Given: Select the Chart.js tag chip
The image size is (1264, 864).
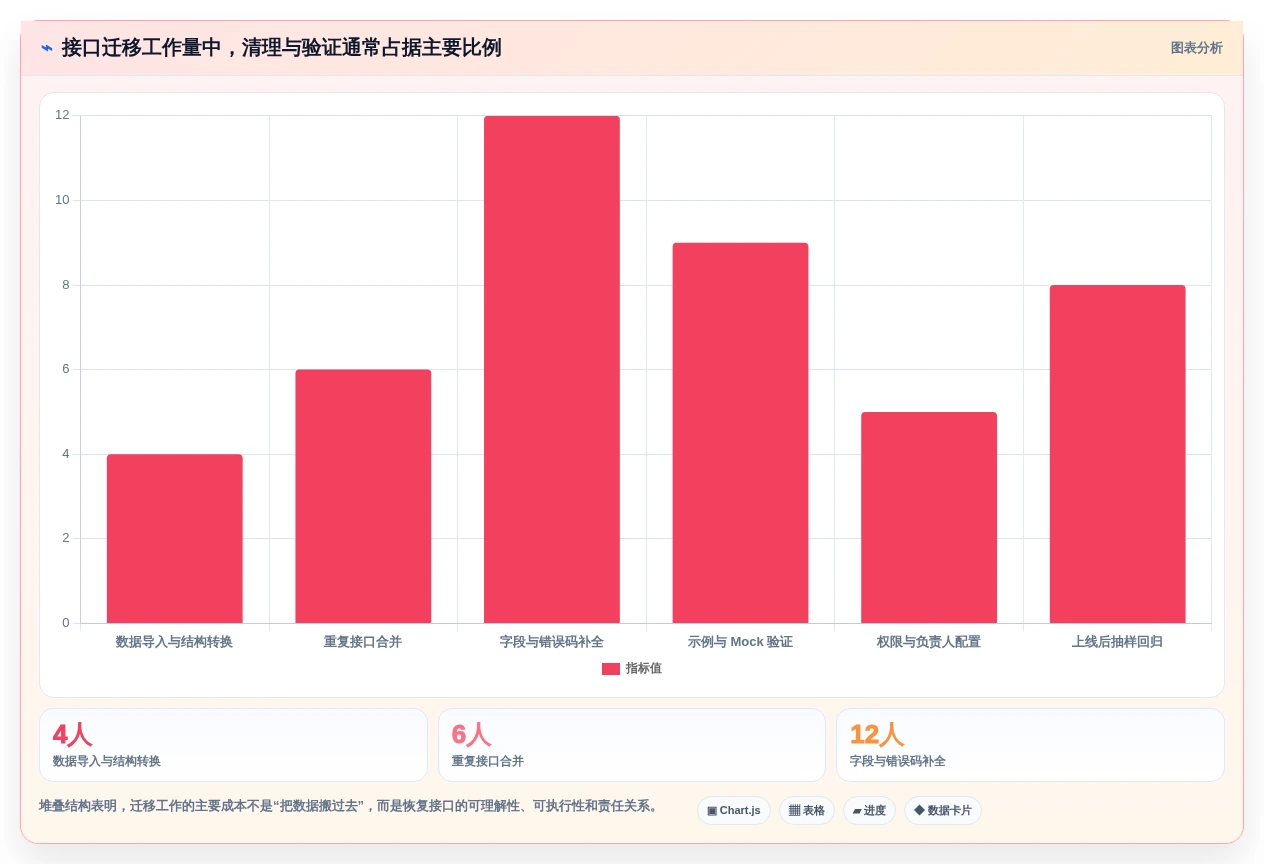Looking at the screenshot, I should coord(734,811).
